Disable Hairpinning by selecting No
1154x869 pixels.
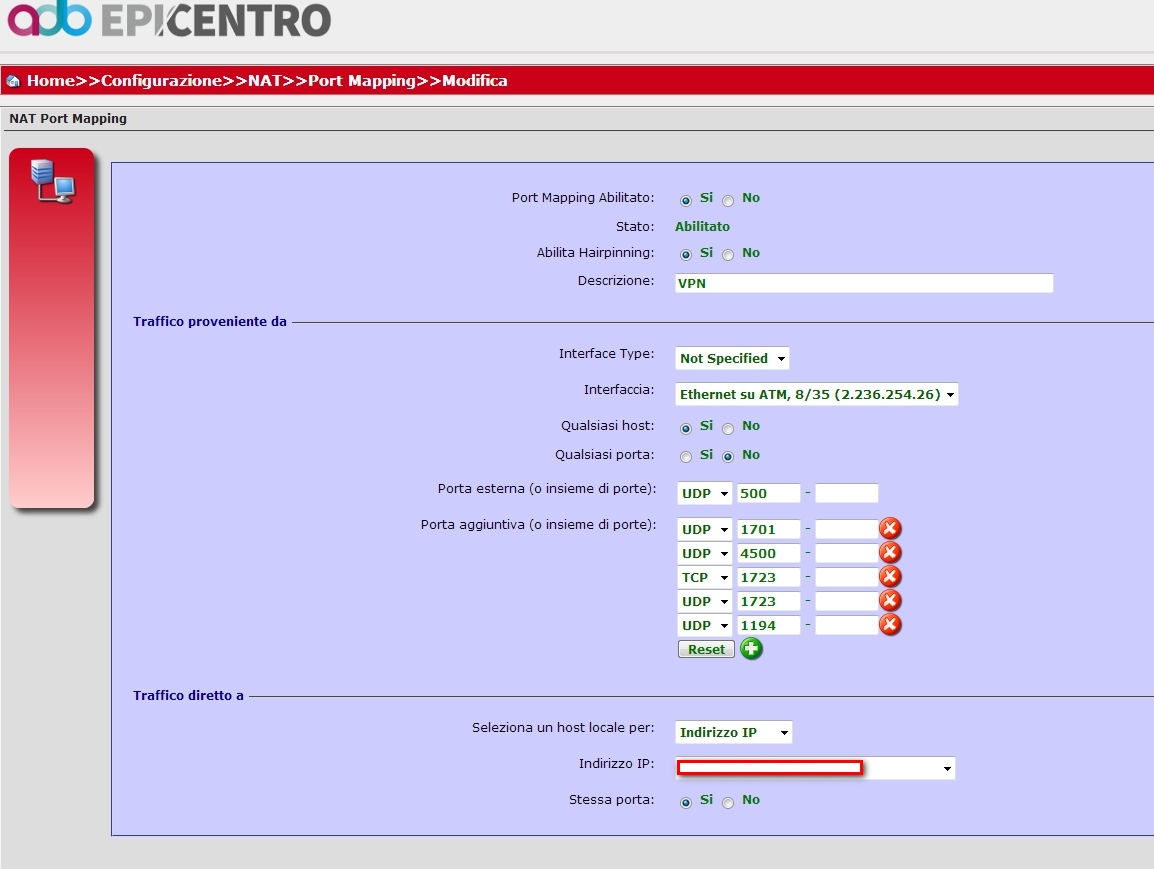[x=728, y=255]
